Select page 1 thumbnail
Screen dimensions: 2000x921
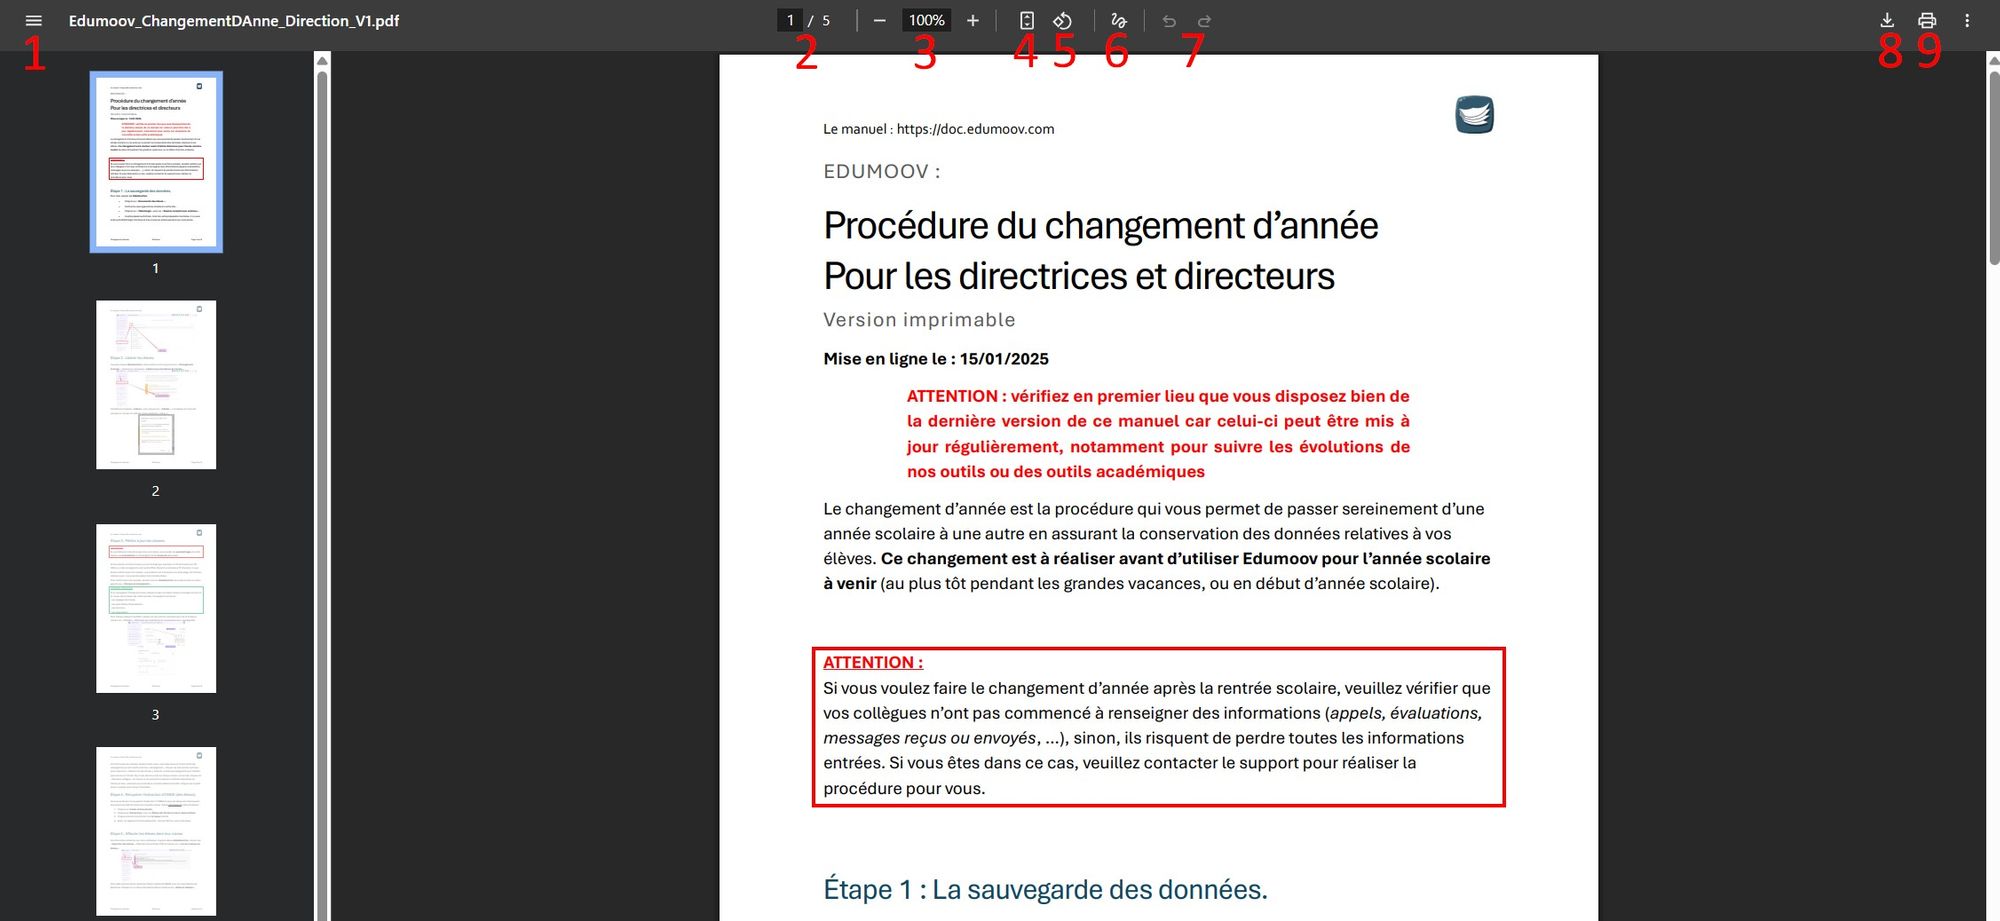click(156, 162)
